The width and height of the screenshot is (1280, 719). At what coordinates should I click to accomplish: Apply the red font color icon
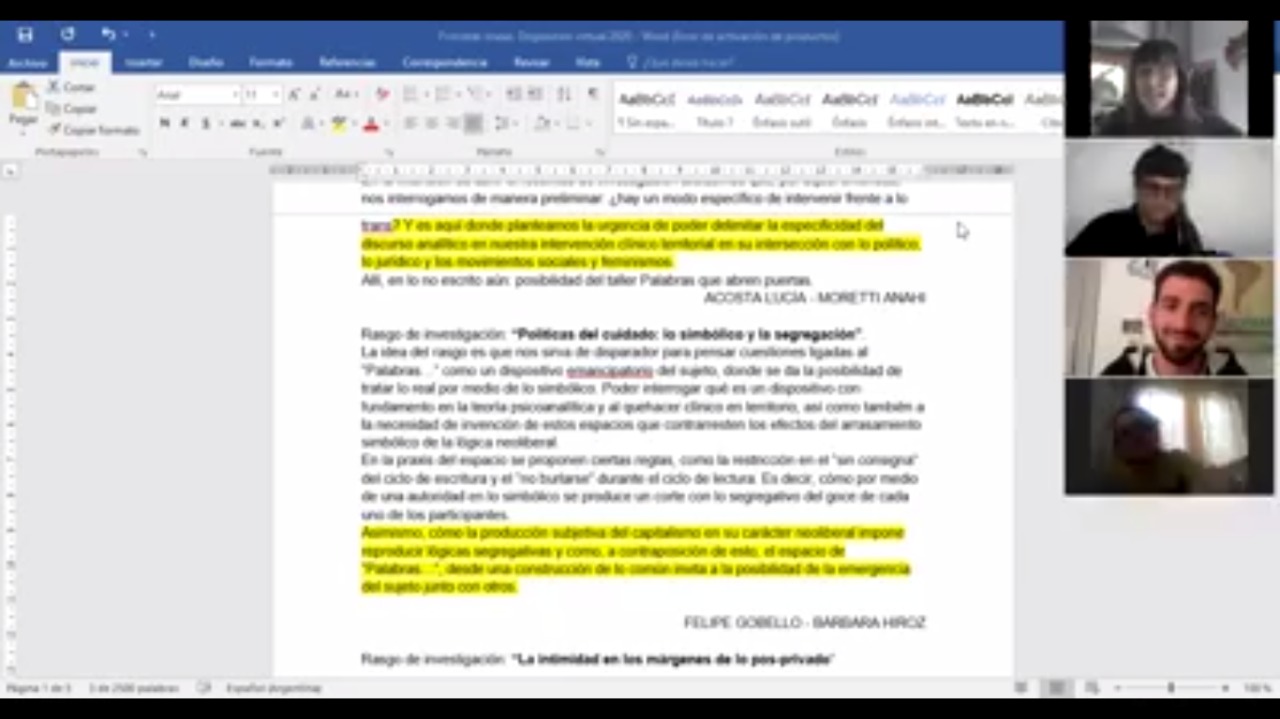[x=371, y=124]
